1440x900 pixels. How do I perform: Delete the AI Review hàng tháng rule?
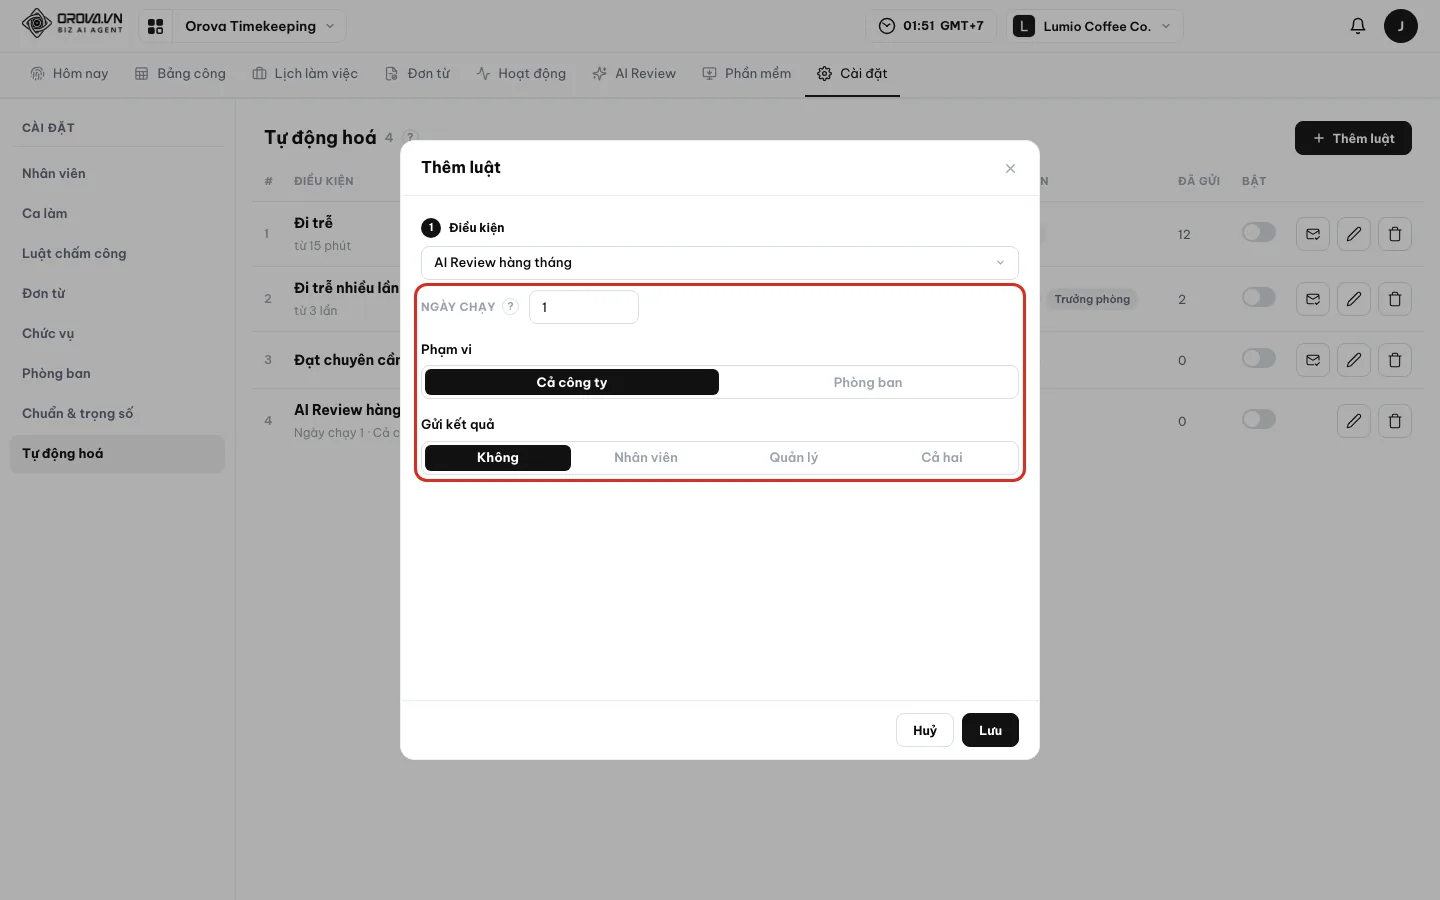(1395, 421)
